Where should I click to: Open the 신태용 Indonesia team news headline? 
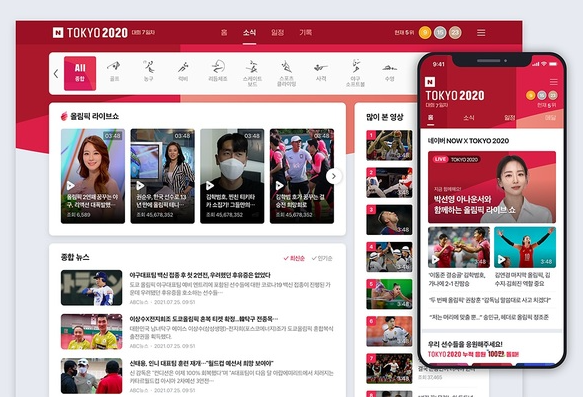(202, 363)
